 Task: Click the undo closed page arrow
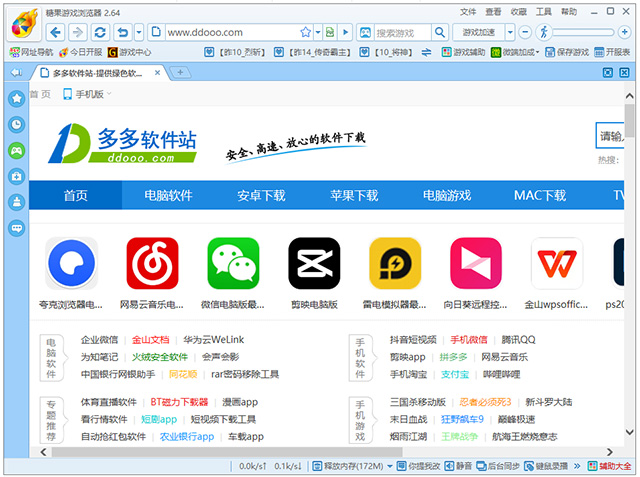(x=123, y=32)
